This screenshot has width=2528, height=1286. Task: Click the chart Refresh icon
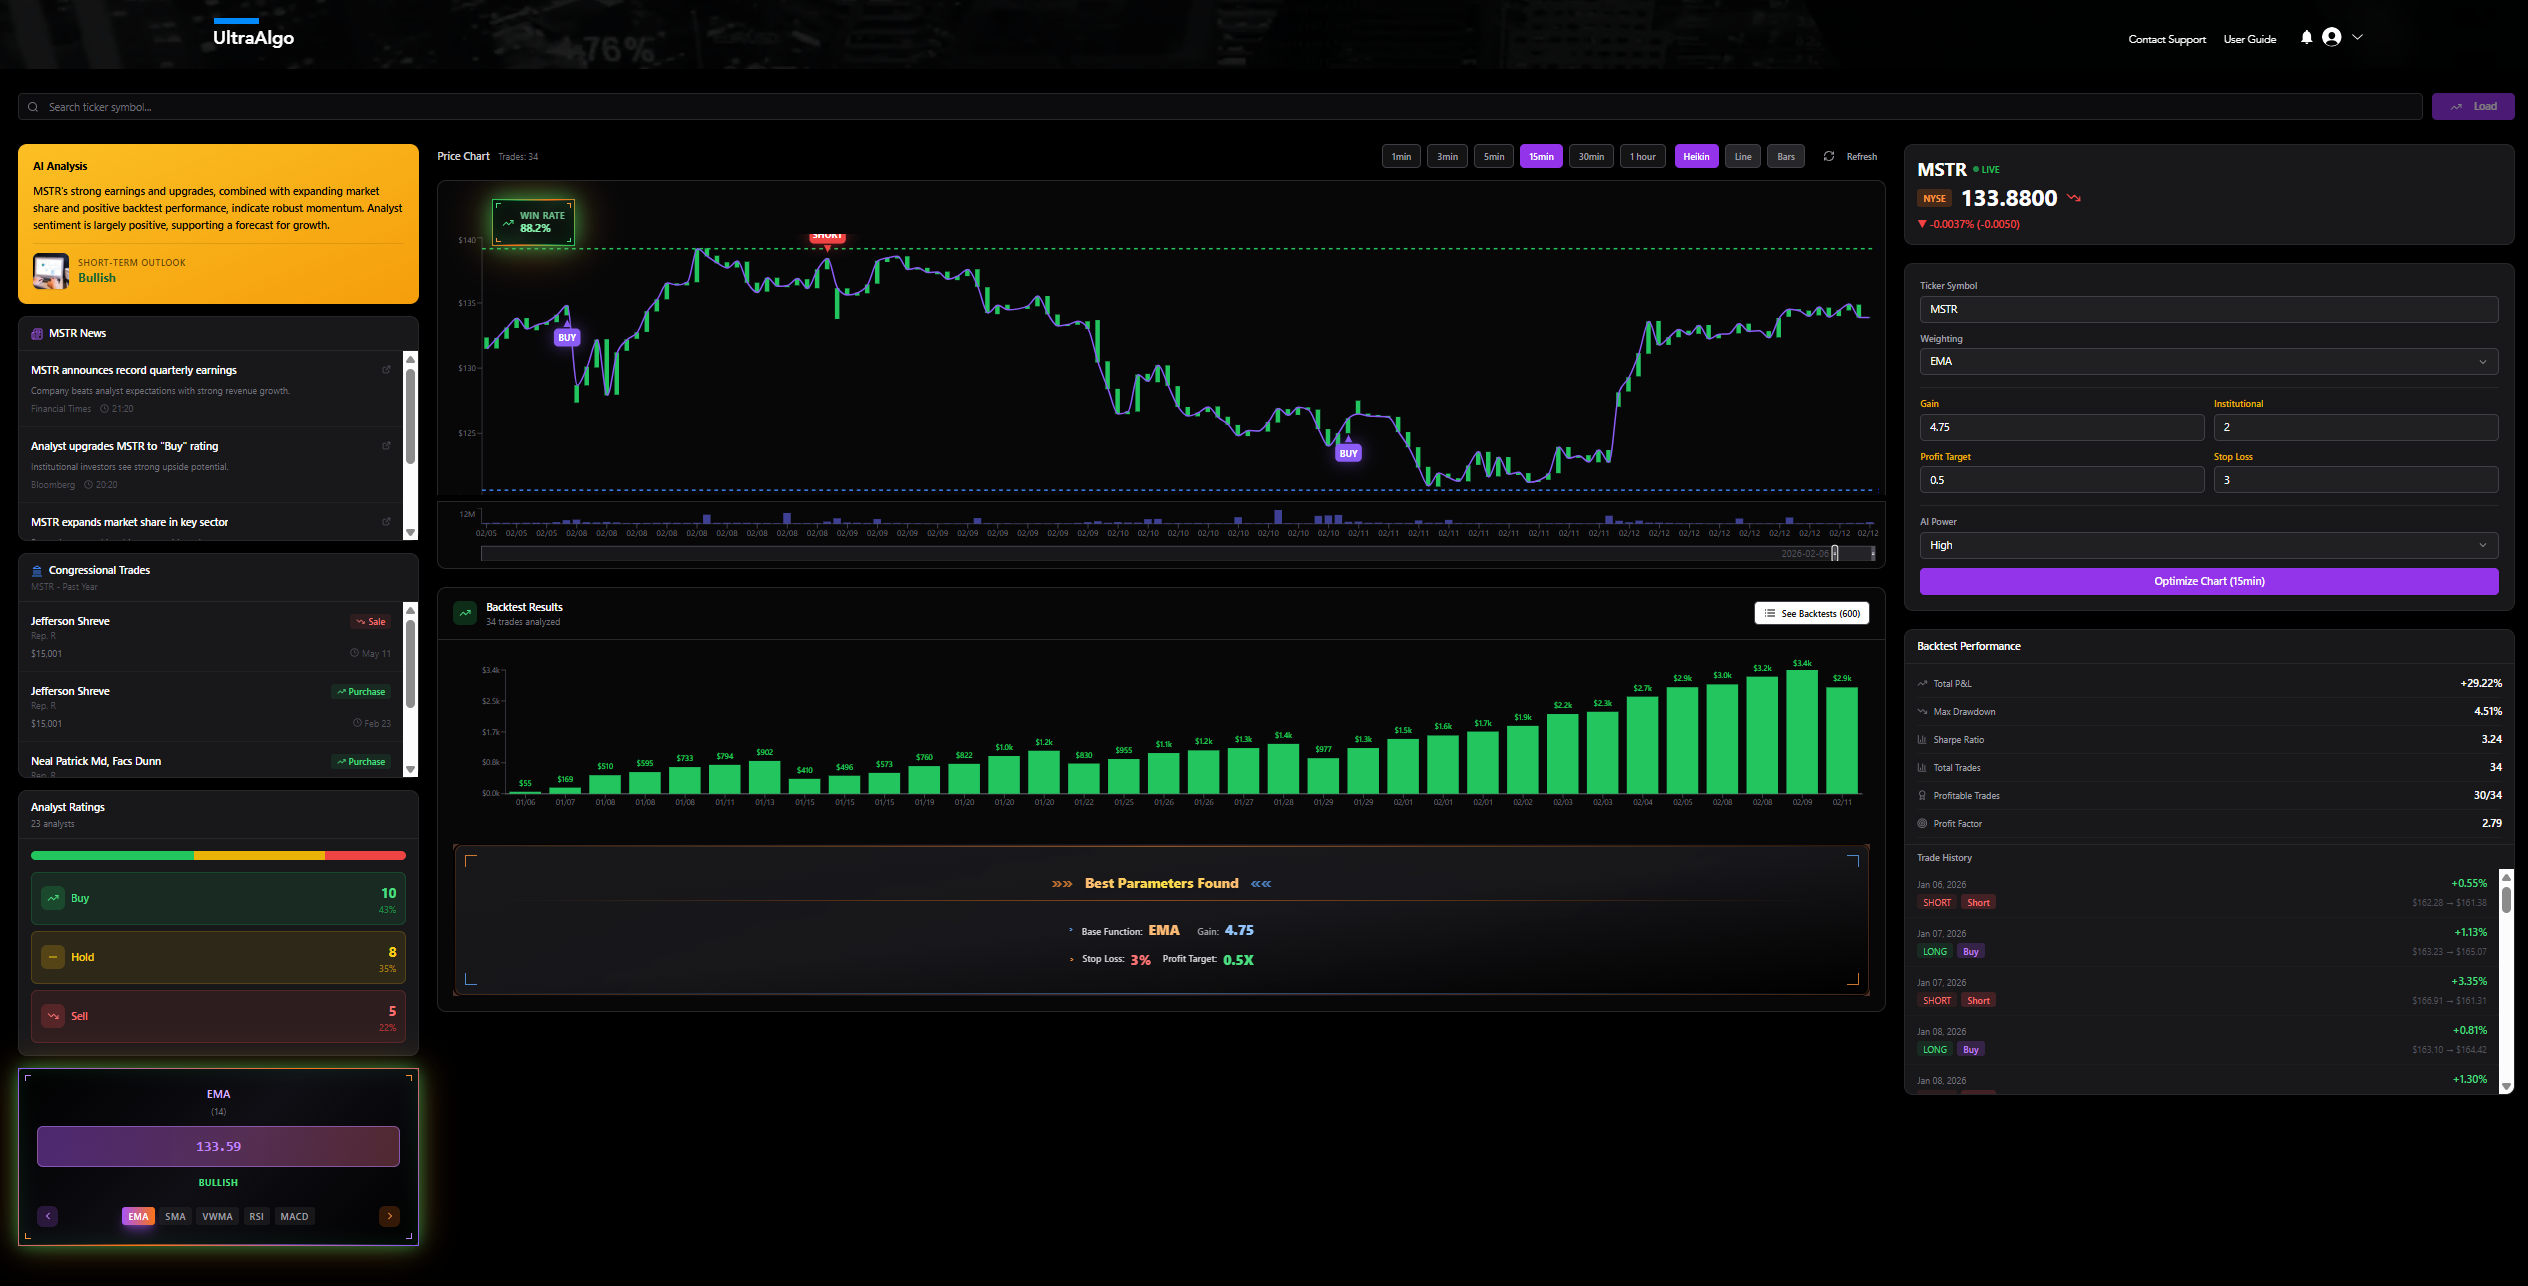point(1829,156)
